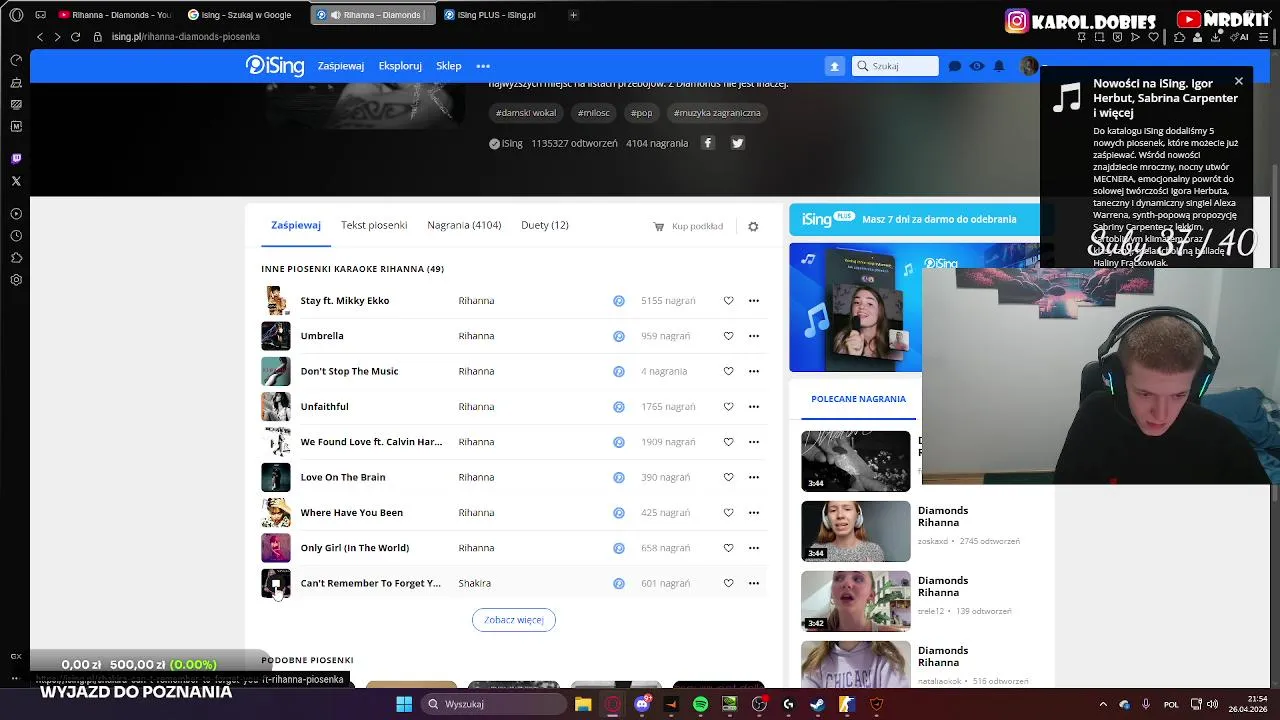Screen dimensions: 1280x720
Task: Expand options for Love On The Brain
Action: (x=754, y=477)
